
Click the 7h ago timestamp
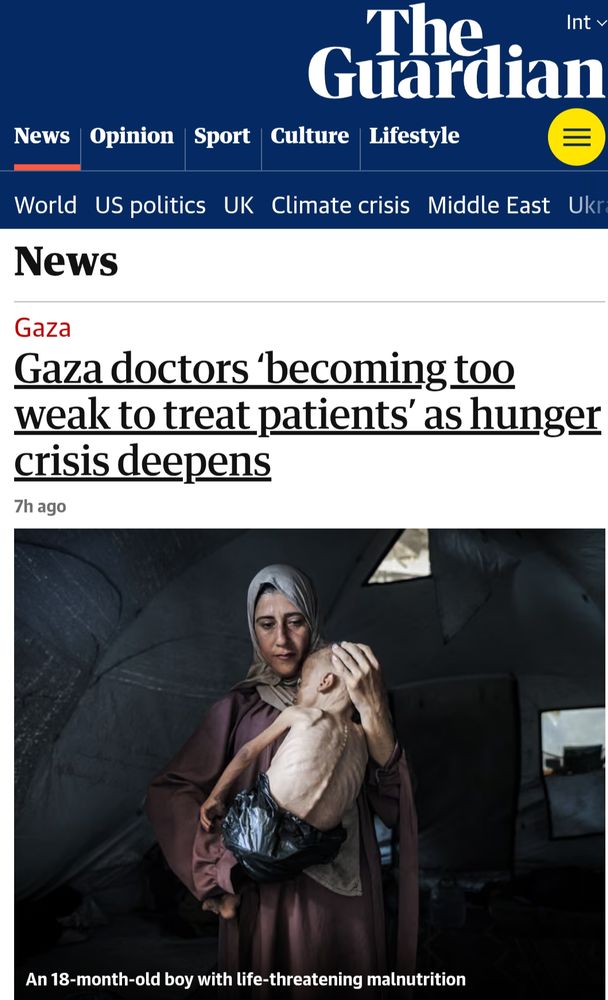[40, 506]
